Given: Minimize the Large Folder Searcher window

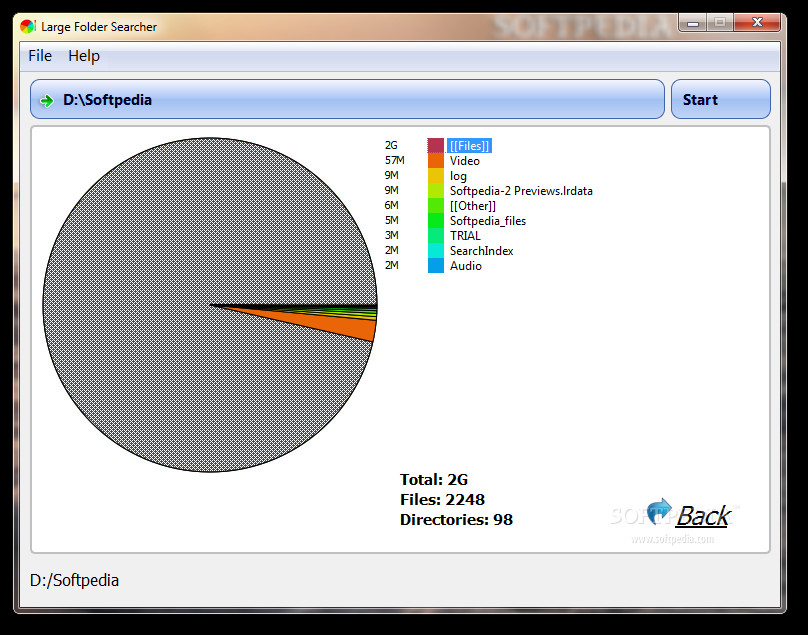Looking at the screenshot, I should pyautogui.click(x=693, y=23).
